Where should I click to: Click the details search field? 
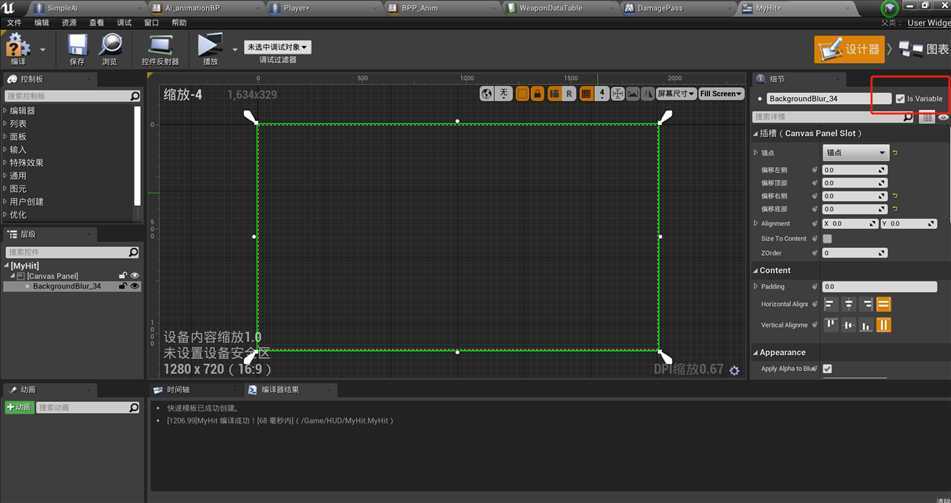coord(833,116)
